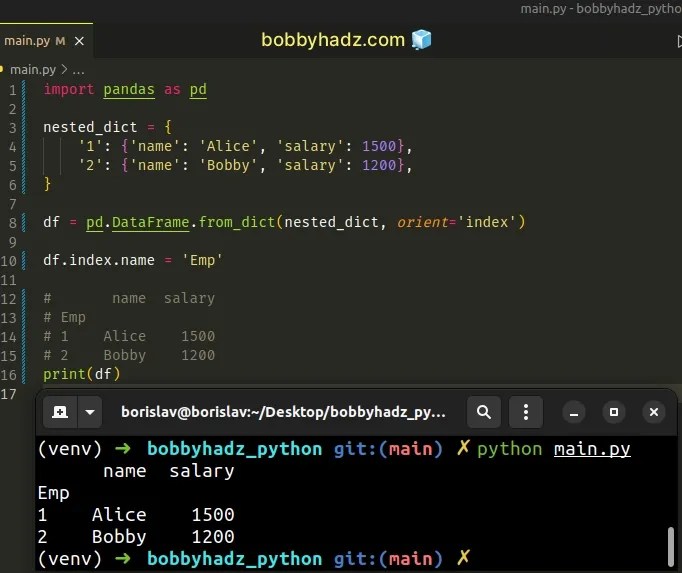682x573 pixels.
Task: Click comment '# Emp' on line 13
Action: 64,318
